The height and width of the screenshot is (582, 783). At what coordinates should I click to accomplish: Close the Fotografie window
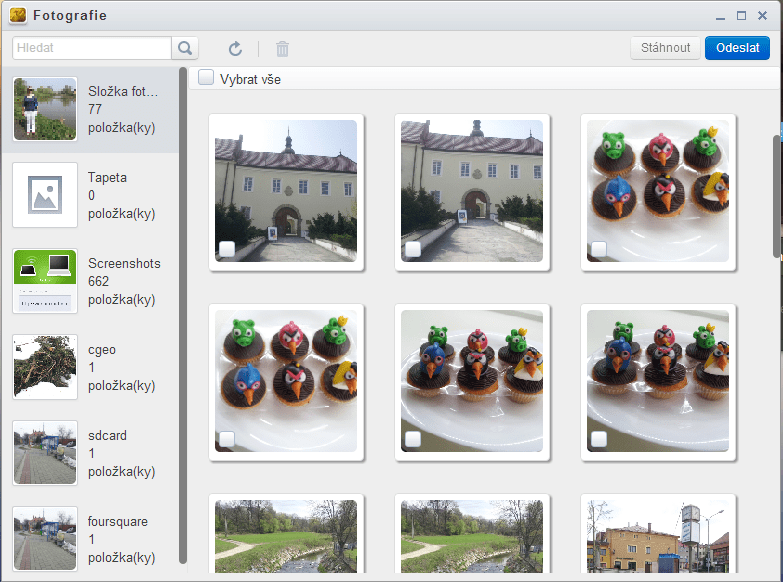coord(763,15)
